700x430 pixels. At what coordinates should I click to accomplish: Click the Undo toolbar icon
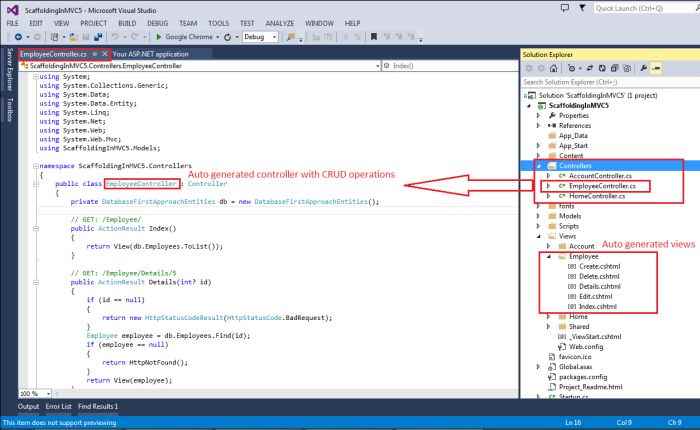point(116,36)
